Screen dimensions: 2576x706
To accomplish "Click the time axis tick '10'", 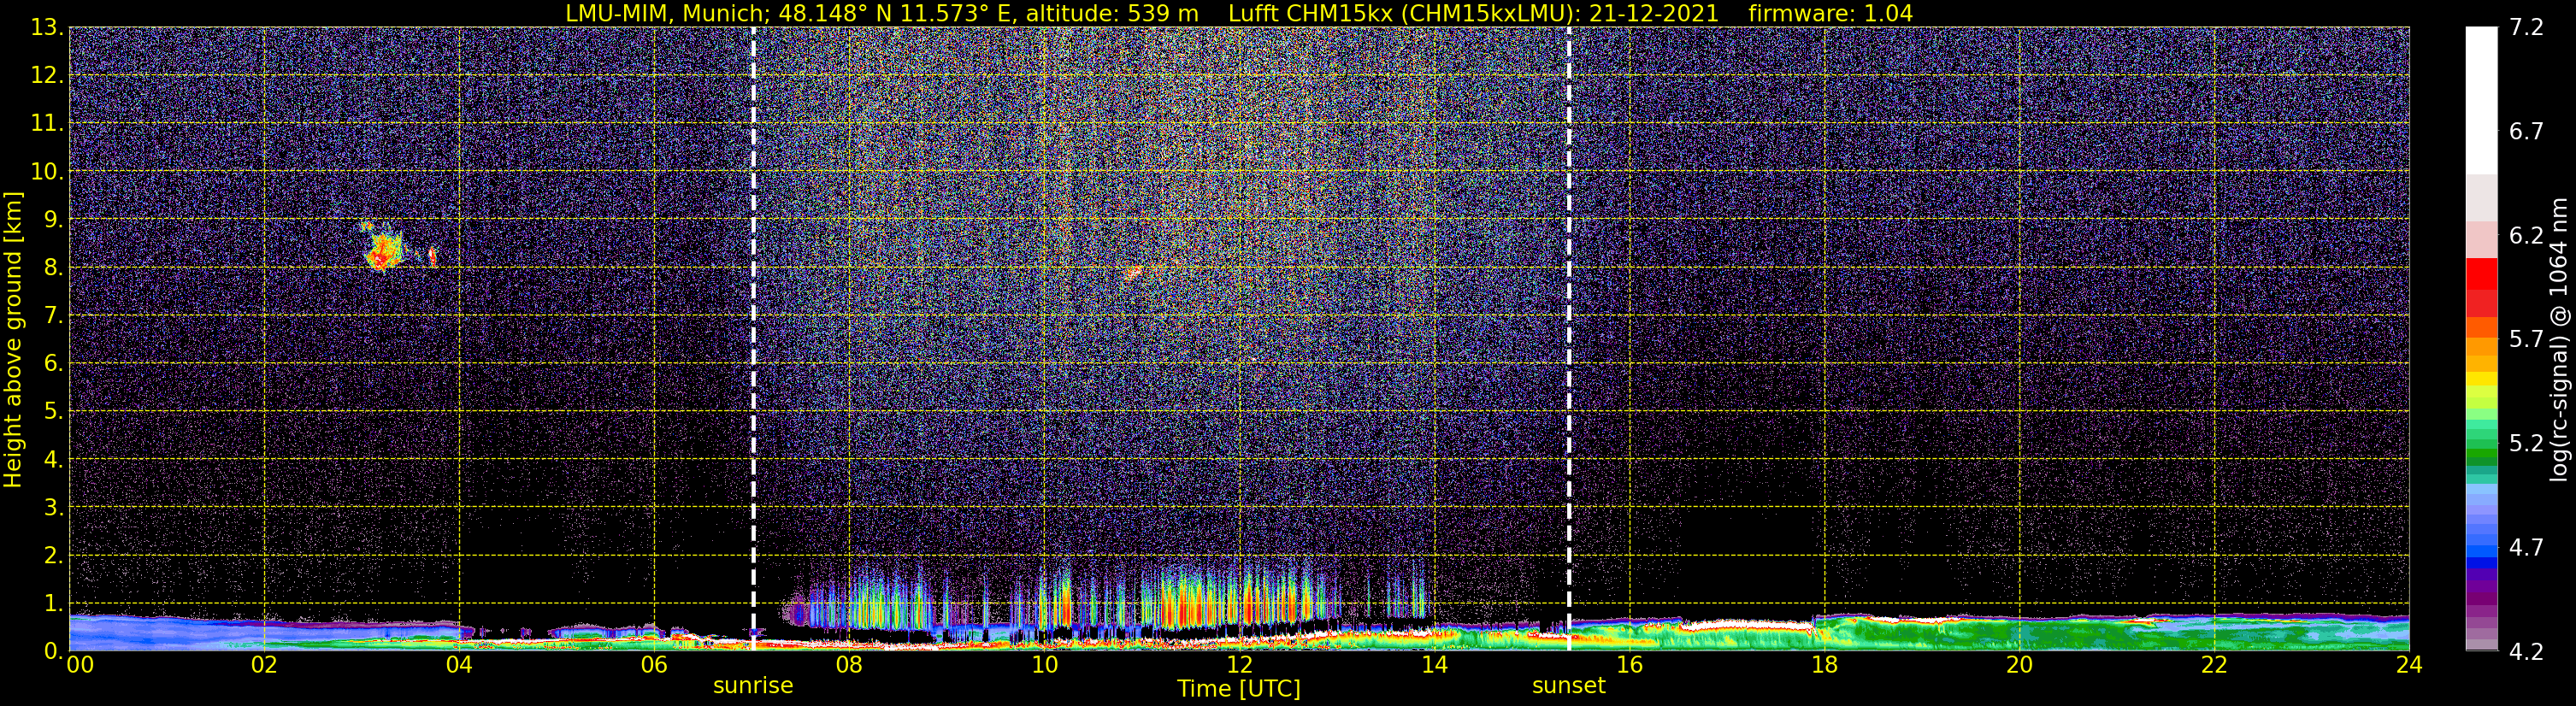I will coord(1044,666).
